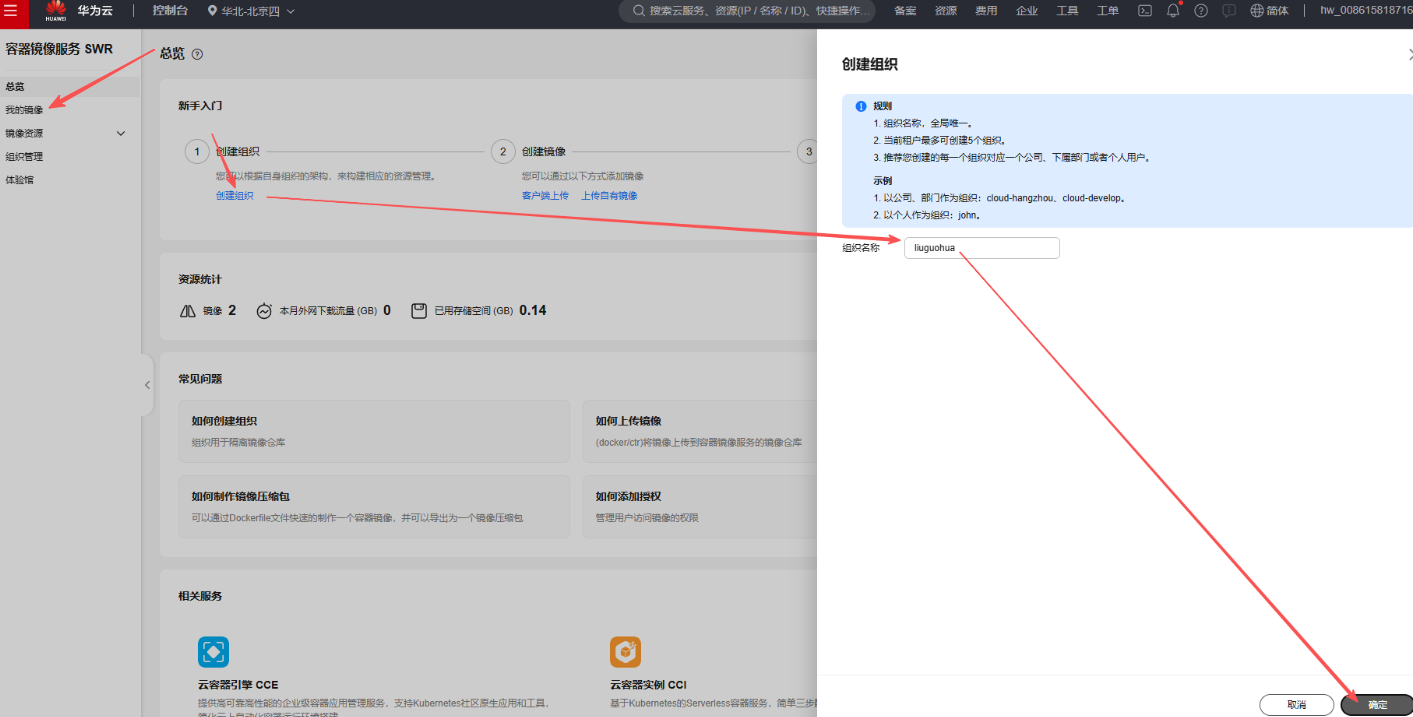Screen dimensions: 1413x717
Task: Click the 取消 cancel button
Action: 1296,705
